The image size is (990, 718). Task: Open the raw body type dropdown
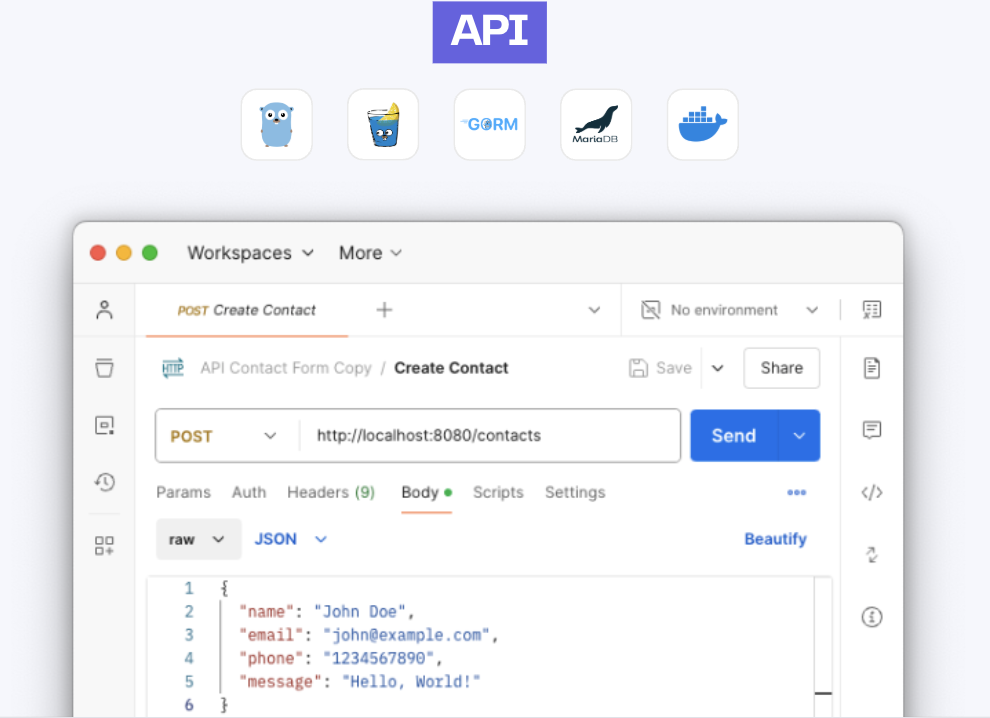pyautogui.click(x=198, y=539)
